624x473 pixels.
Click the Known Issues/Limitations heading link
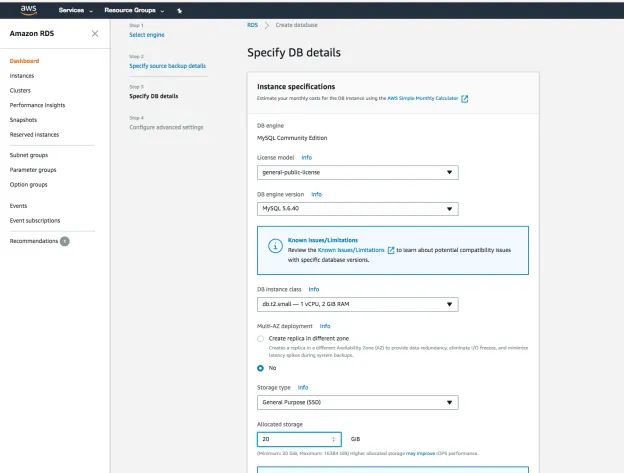[x=323, y=240]
